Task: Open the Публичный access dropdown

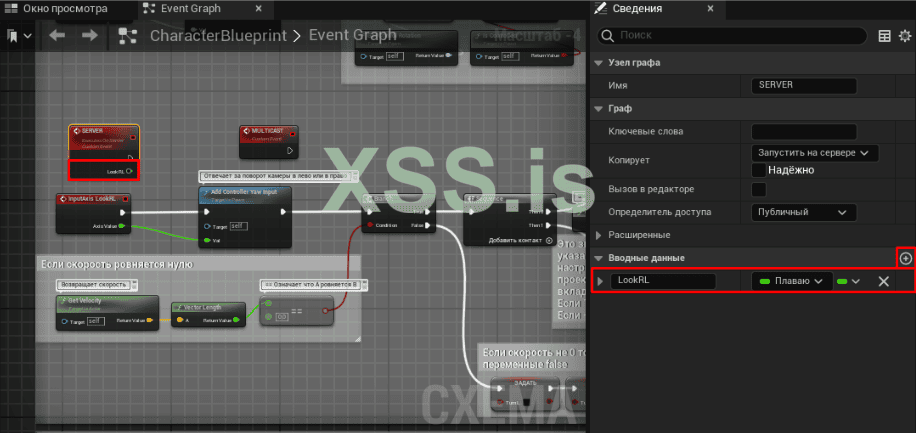Action: [804, 212]
